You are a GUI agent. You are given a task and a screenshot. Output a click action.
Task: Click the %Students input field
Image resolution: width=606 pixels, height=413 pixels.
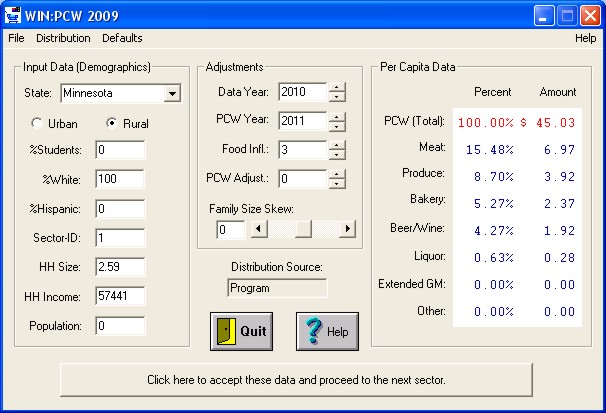click(120, 150)
